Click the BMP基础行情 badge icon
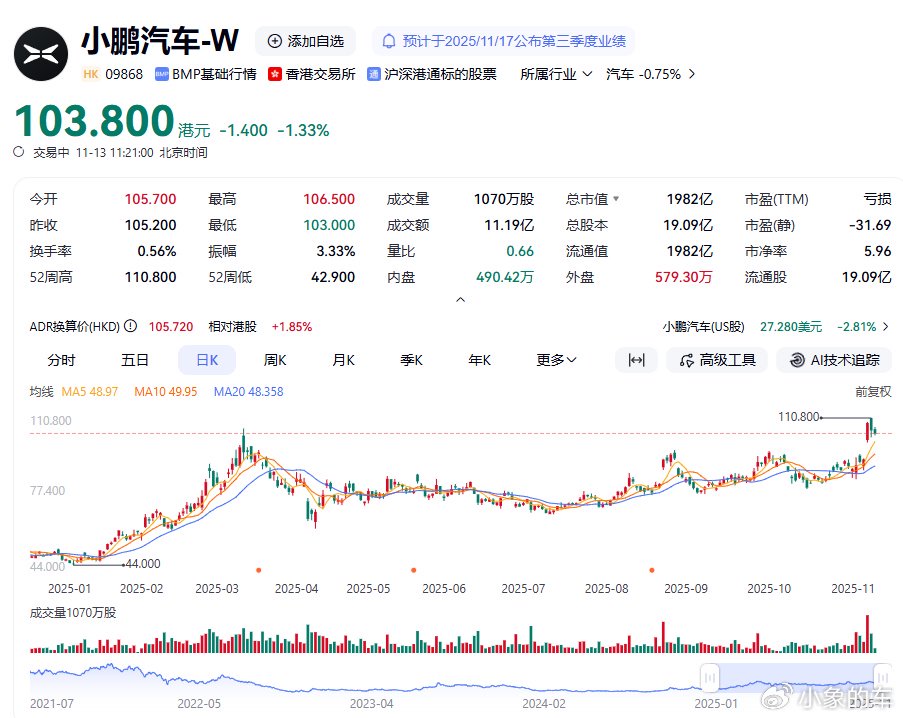The height and width of the screenshot is (718, 903). [x=160, y=73]
